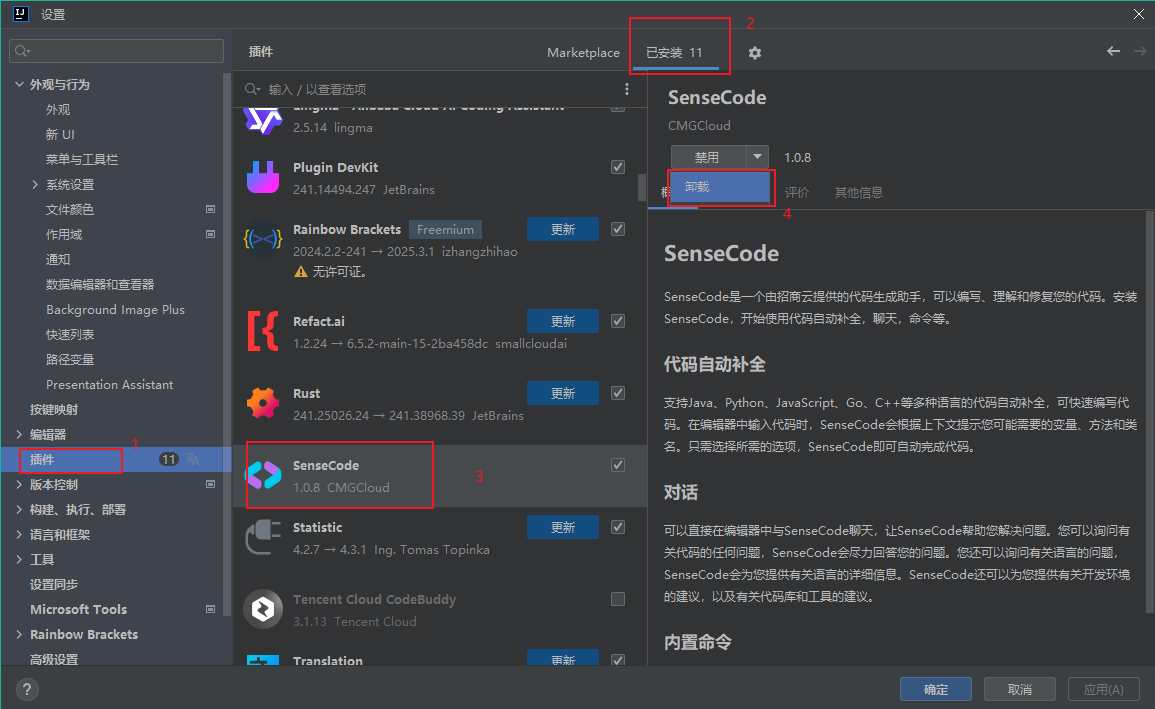Screen dimensions: 1155x709
Task: Click the SenseCode plugin icon
Action: (x=263, y=475)
